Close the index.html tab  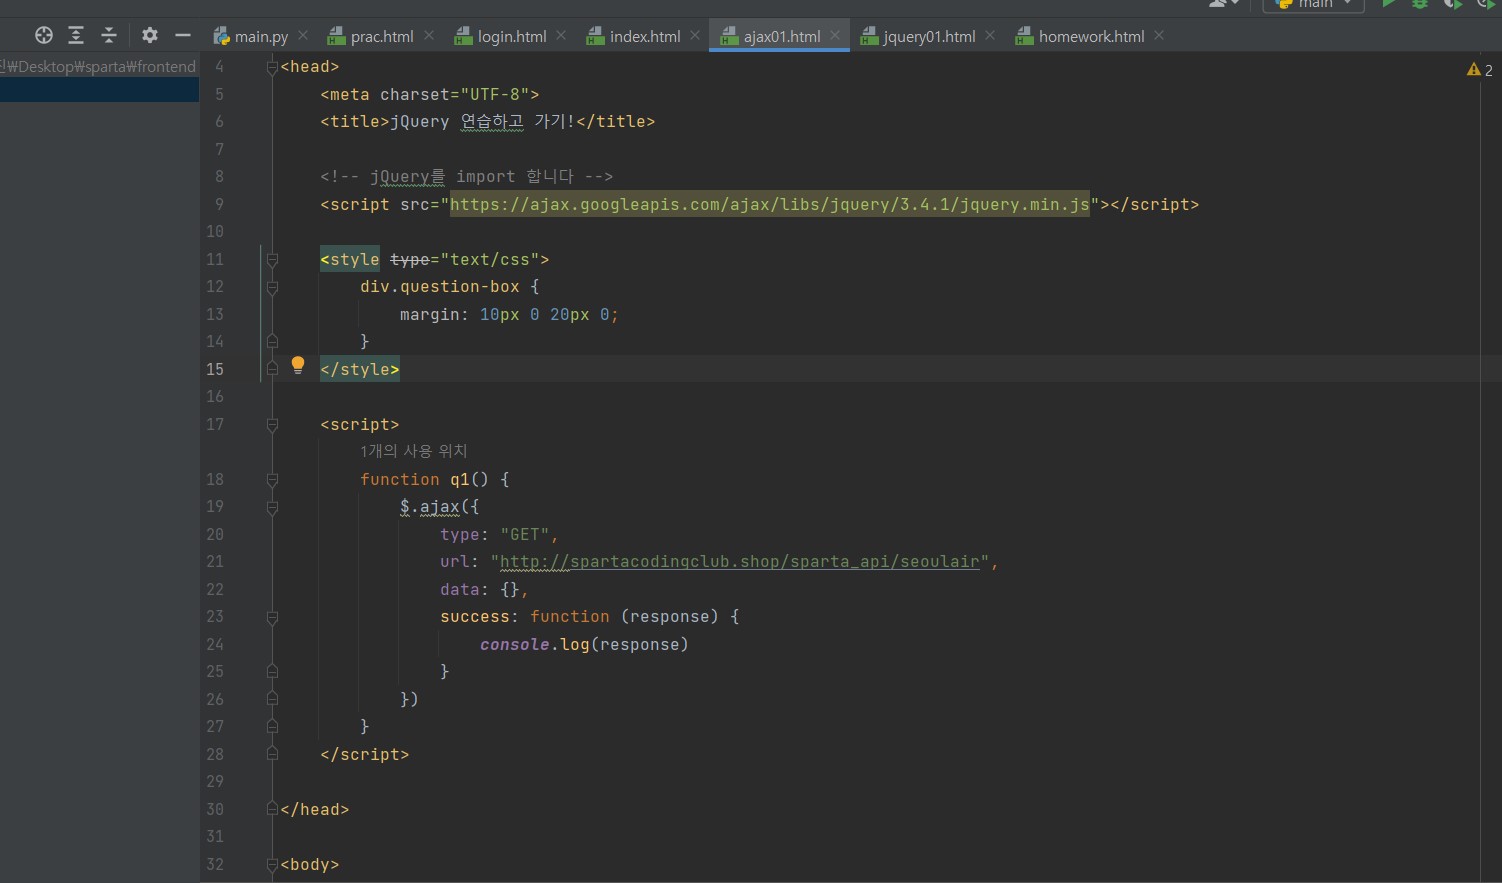tap(695, 35)
